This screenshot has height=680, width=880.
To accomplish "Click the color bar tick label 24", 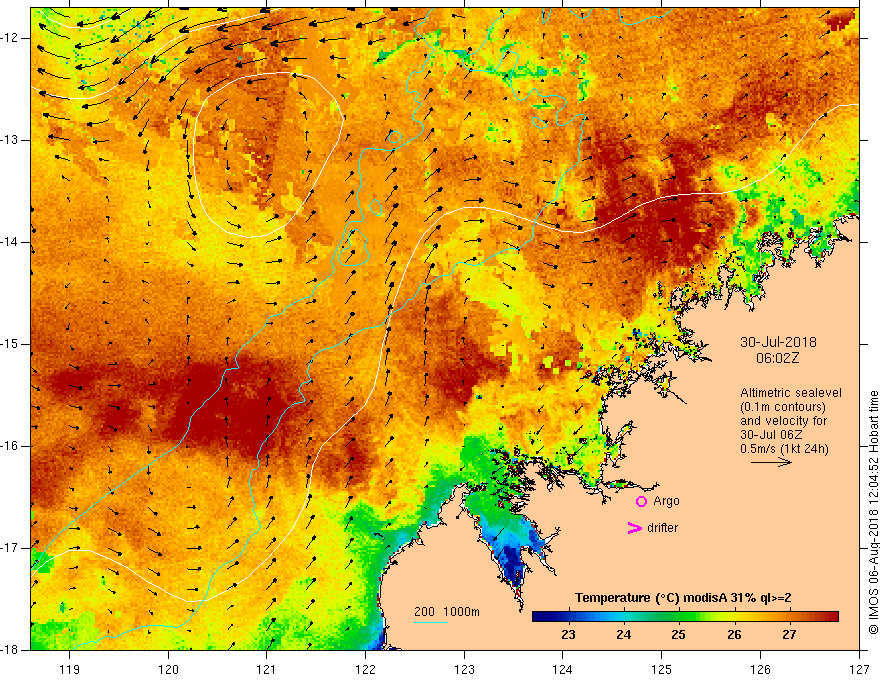I will click(624, 635).
